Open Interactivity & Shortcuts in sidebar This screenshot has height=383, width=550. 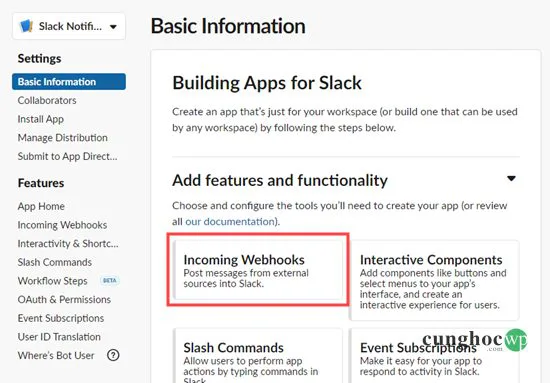pos(68,243)
